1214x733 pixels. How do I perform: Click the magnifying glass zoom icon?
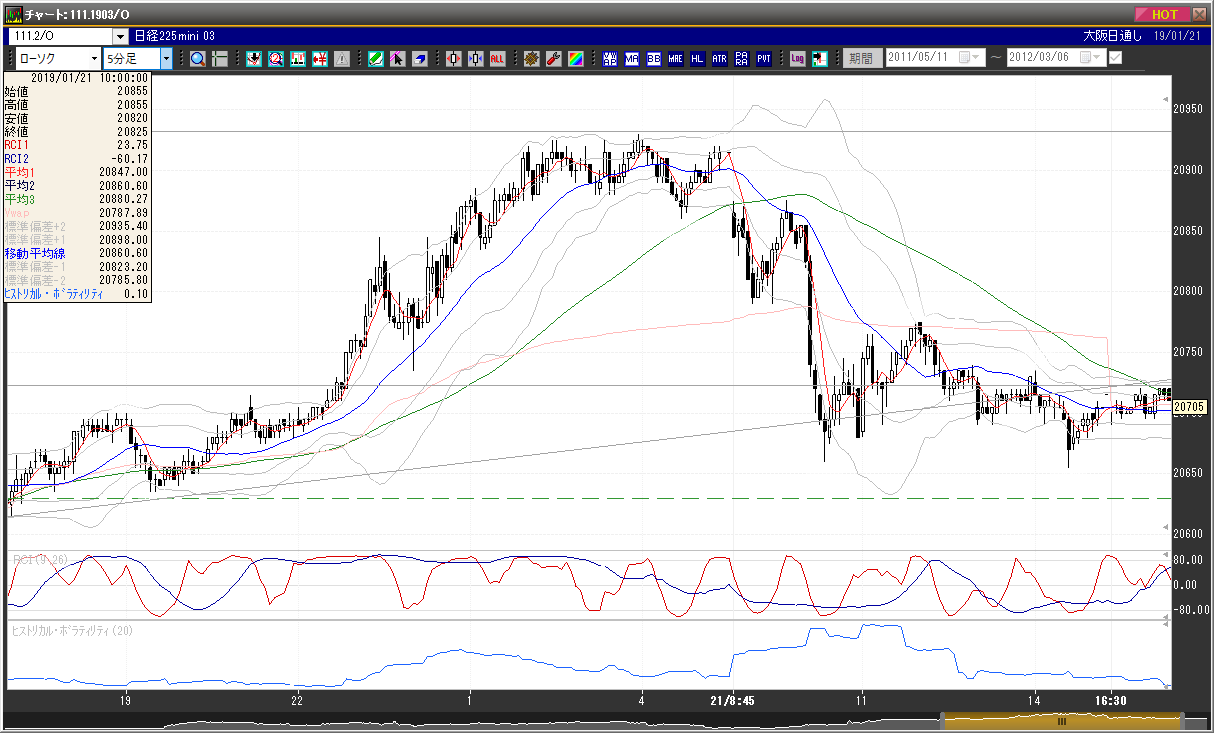pos(198,58)
